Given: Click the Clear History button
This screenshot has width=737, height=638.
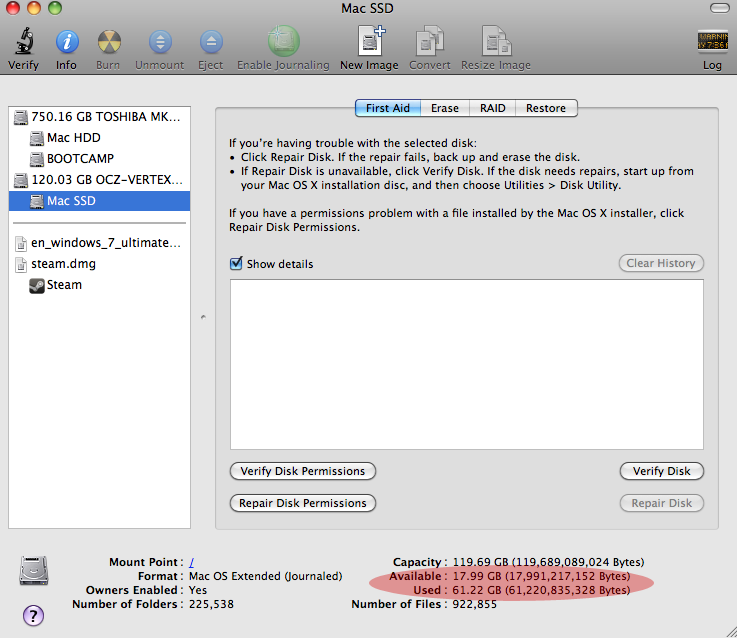Looking at the screenshot, I should 661,263.
